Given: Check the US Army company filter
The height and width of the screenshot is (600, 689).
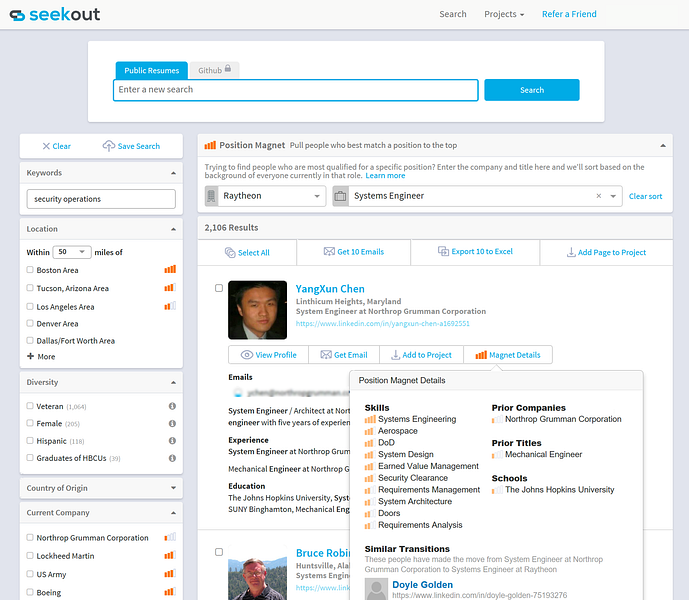Looking at the screenshot, I should pos(30,574).
